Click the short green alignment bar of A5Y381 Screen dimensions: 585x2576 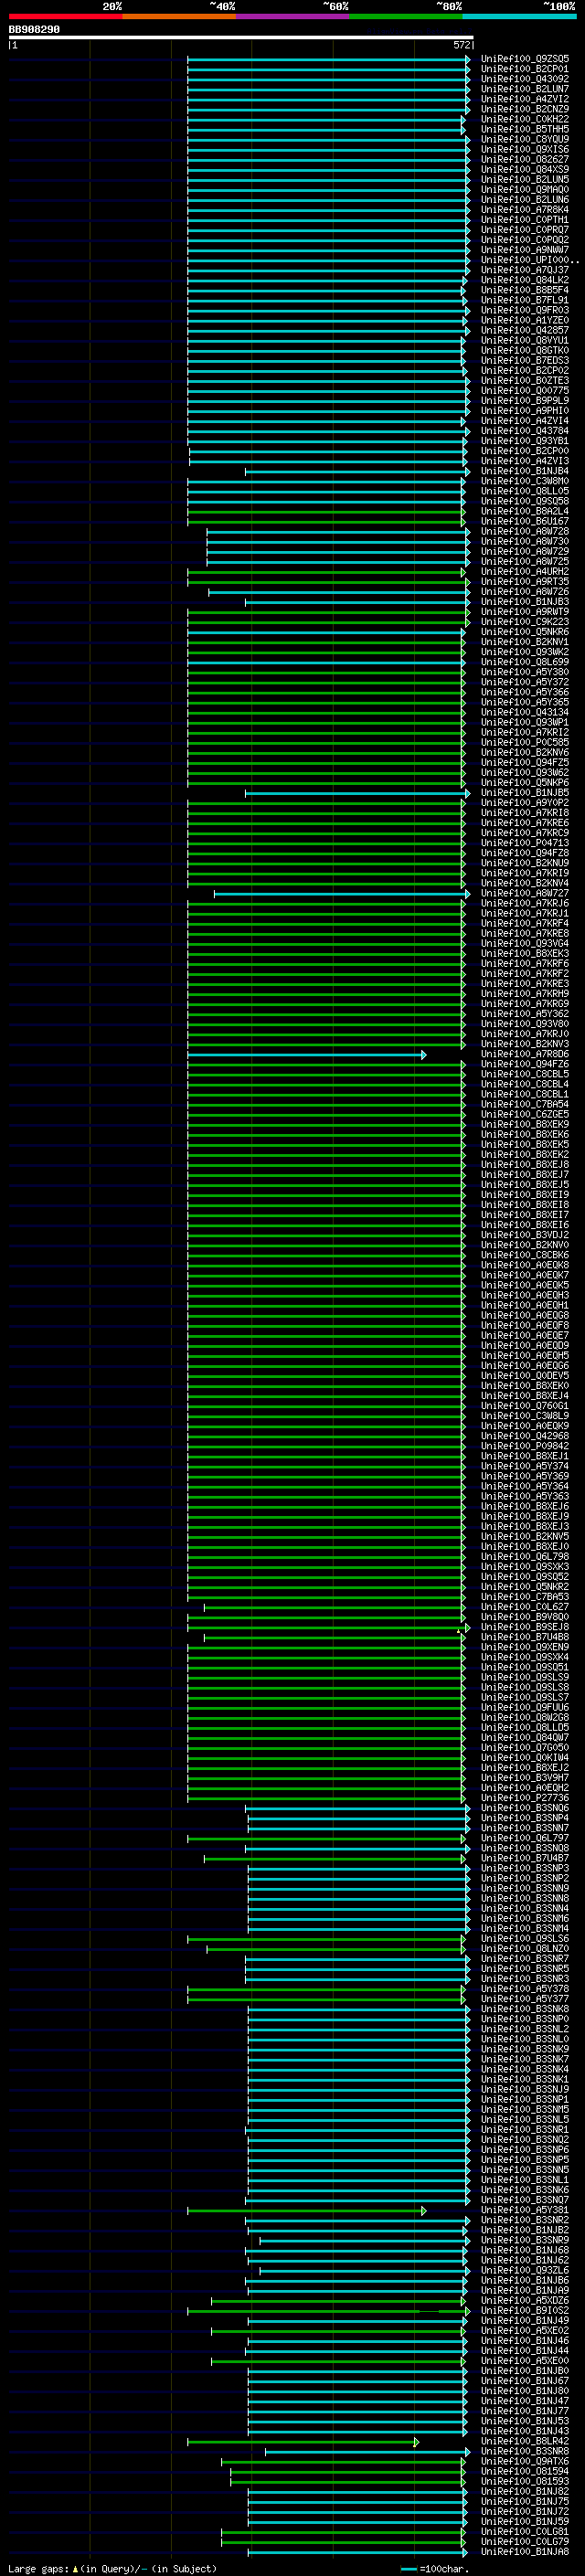click(306, 2211)
